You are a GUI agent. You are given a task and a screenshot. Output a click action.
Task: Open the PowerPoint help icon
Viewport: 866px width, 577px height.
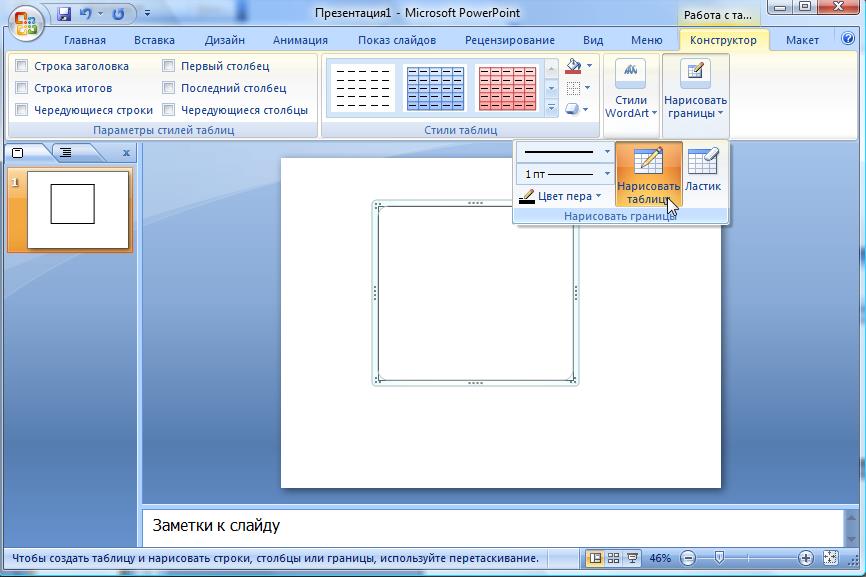click(x=847, y=38)
